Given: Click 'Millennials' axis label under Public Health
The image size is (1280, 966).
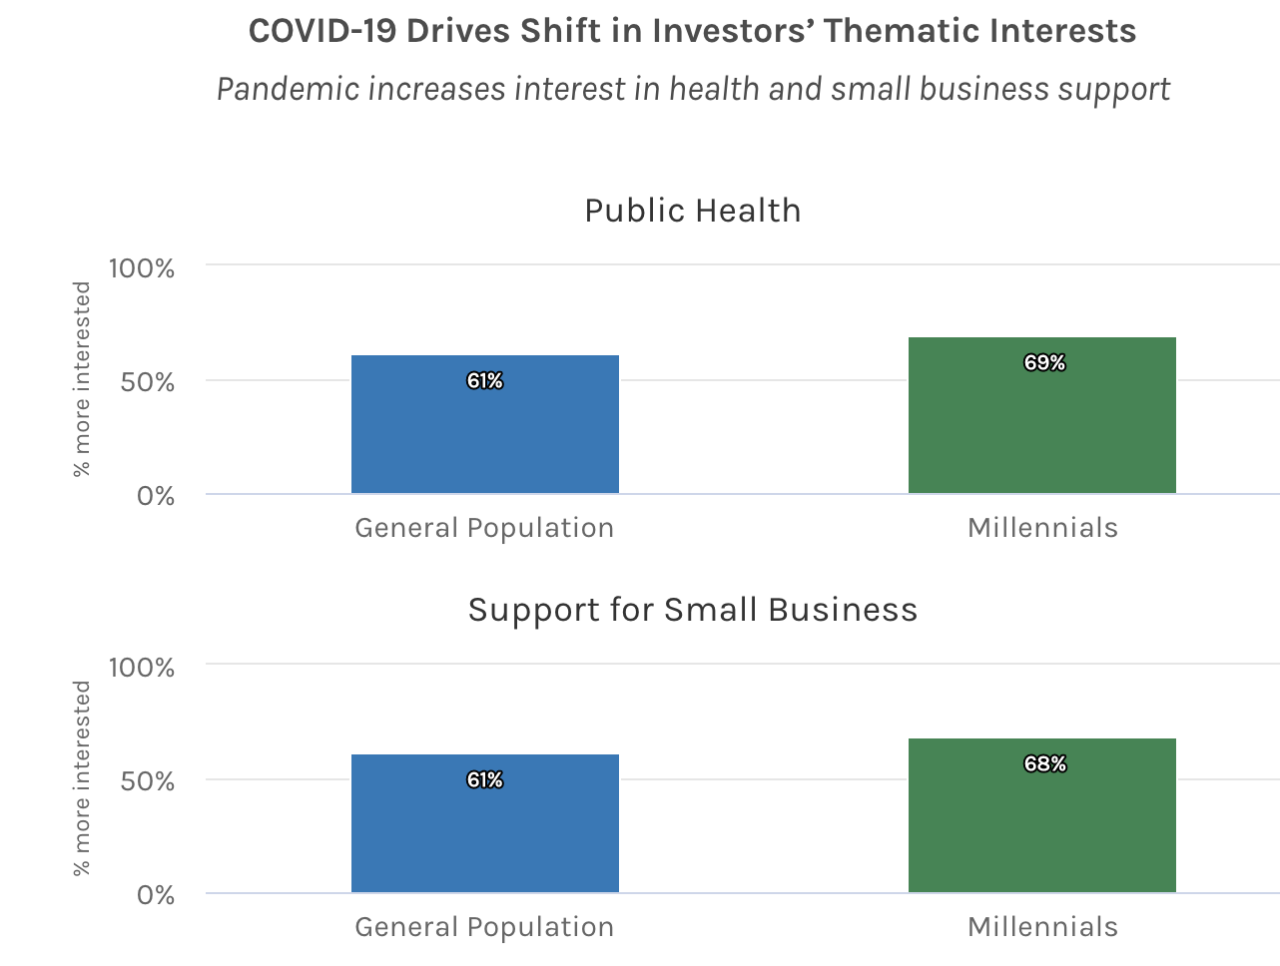Looking at the screenshot, I should (x=1043, y=528).
